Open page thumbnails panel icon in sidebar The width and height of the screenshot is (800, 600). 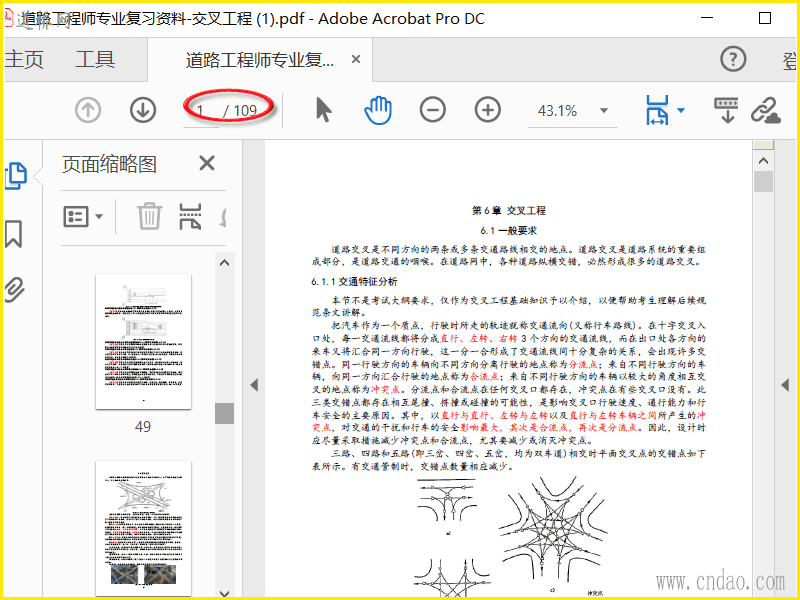pyautogui.click(x=16, y=176)
